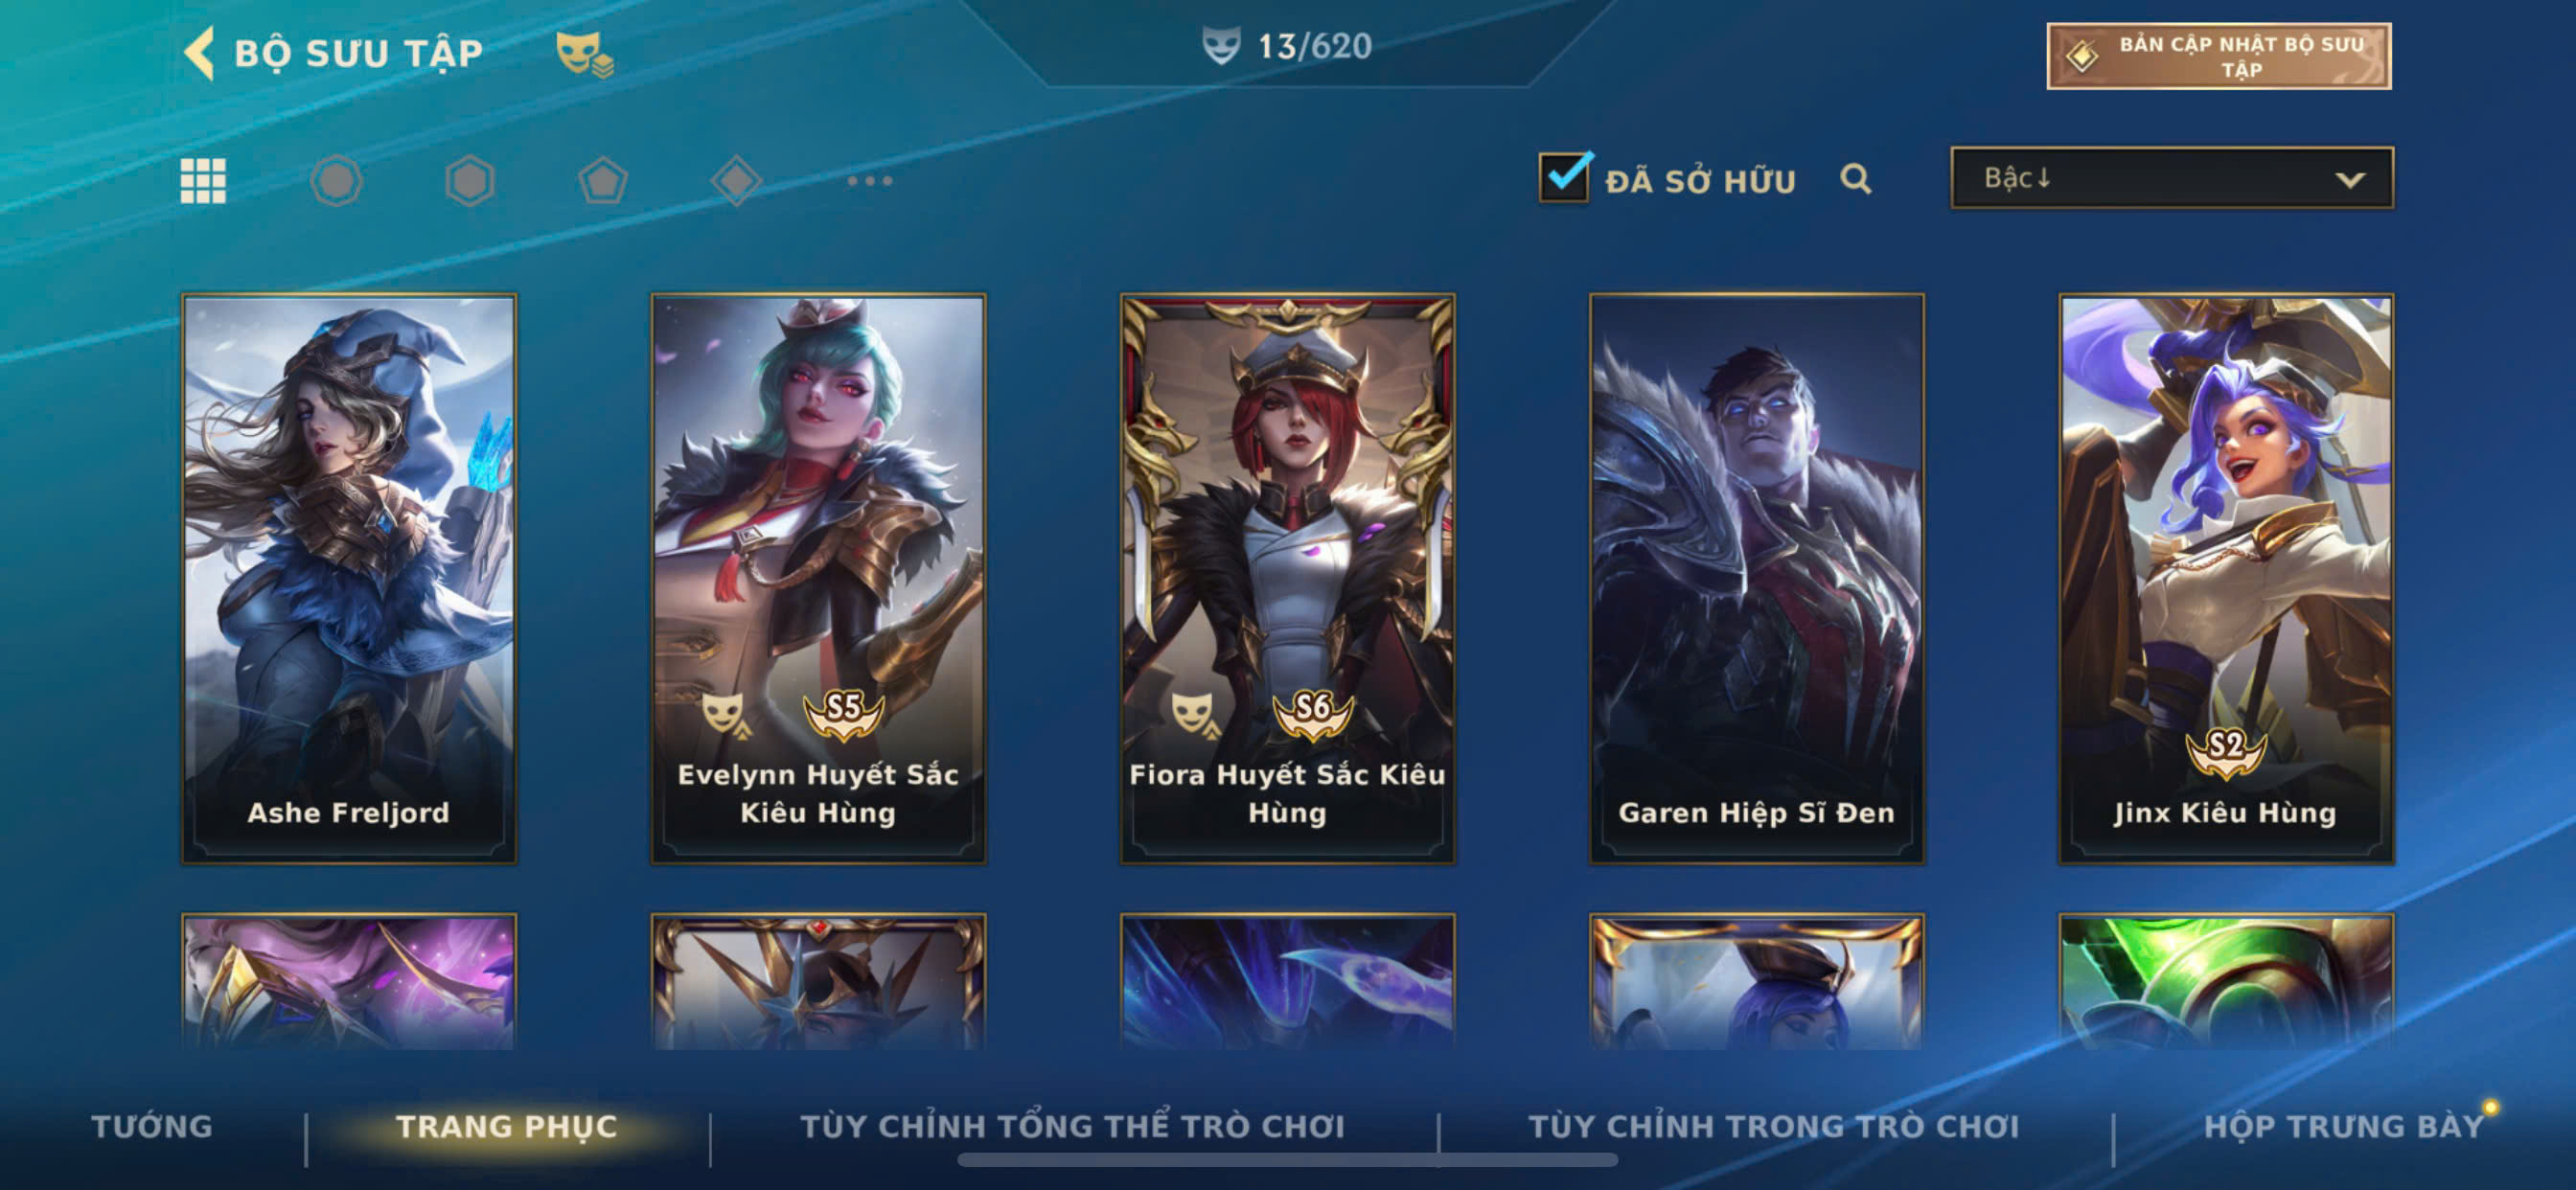Open Tùy Chỉnh Tổng Thể Trò Chơi

coord(1072,1126)
